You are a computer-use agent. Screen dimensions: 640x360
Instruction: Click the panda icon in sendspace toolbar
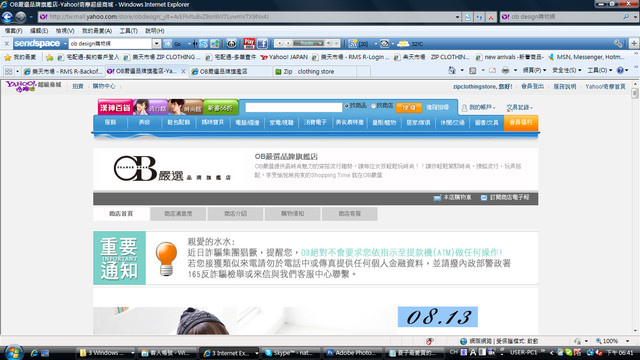(x=231, y=43)
